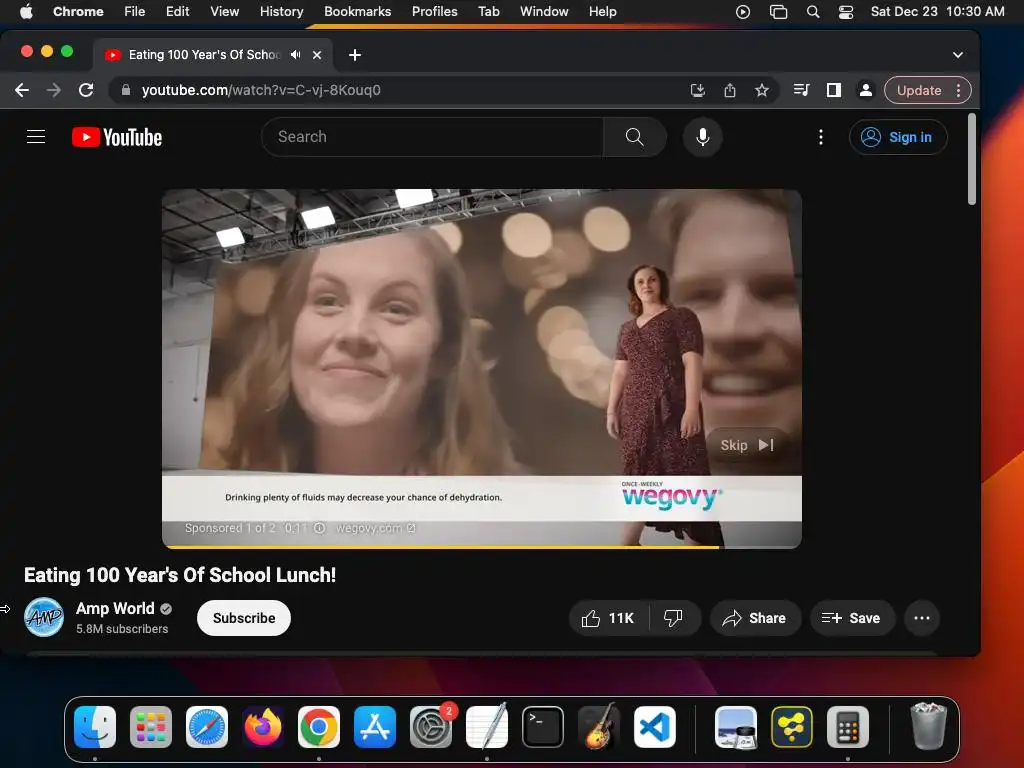Screen dimensions: 1024x768
Task: Open Finder from the dock
Action: coord(95,727)
